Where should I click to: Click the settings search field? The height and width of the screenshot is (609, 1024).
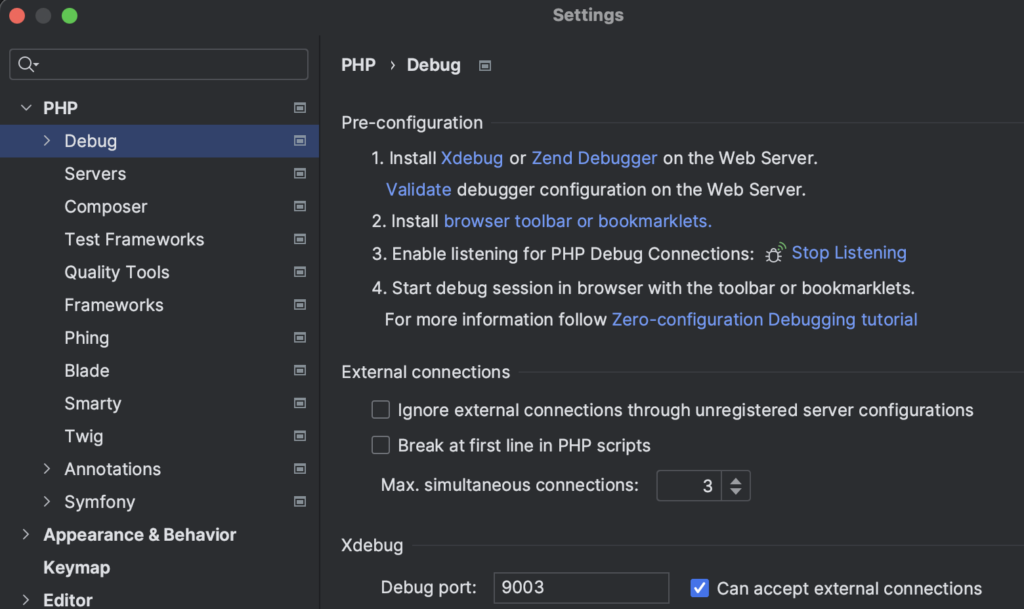tap(159, 64)
